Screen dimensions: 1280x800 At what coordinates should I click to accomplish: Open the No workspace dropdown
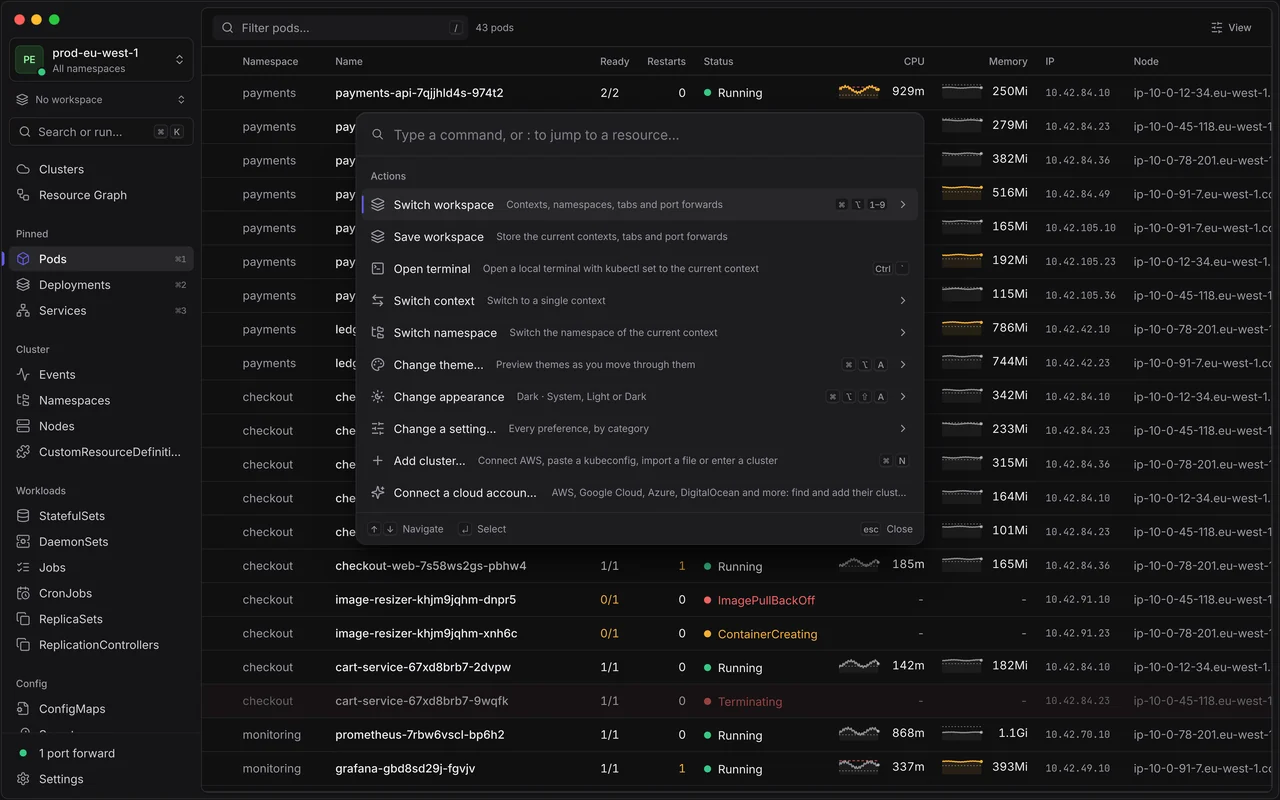click(x=101, y=100)
